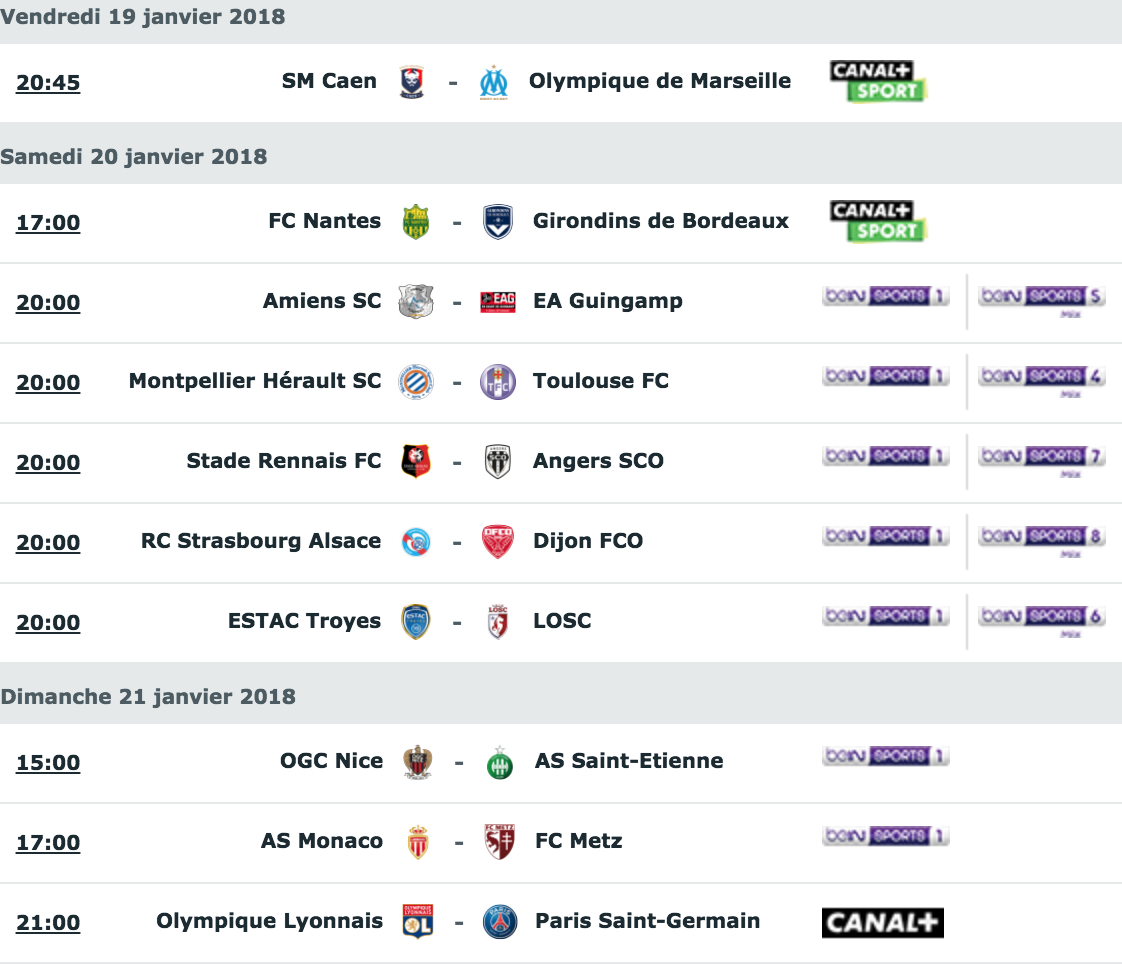Open the 20:45 Caen match time link
The image size is (1122, 964).
click(48, 83)
